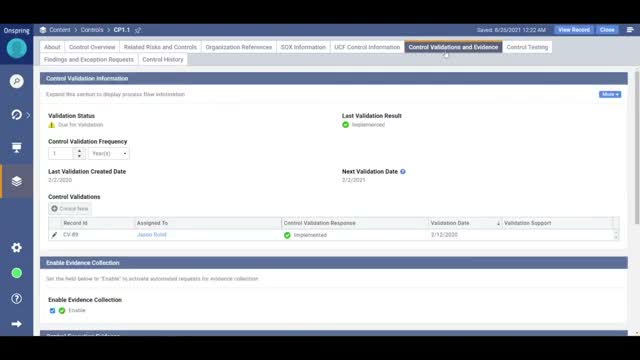This screenshot has width=640, height=360.
Task: Expand the recent activity arrow in sidebar
Action: 28,115
